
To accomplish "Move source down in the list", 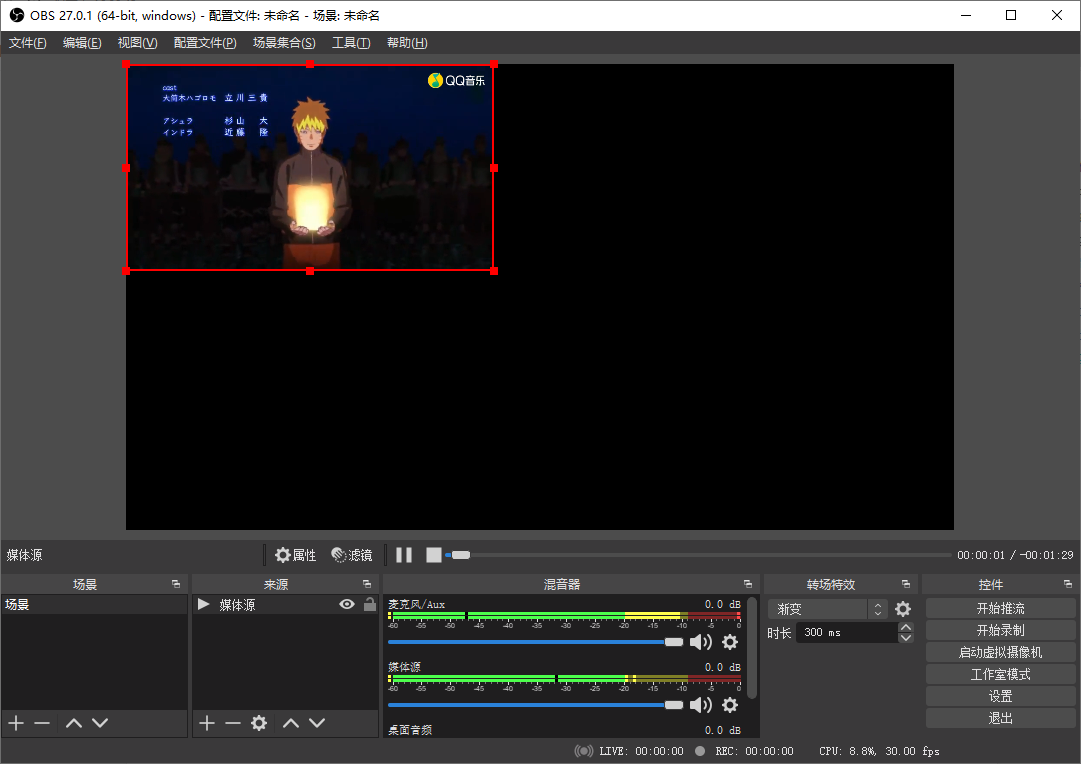I will tap(316, 723).
